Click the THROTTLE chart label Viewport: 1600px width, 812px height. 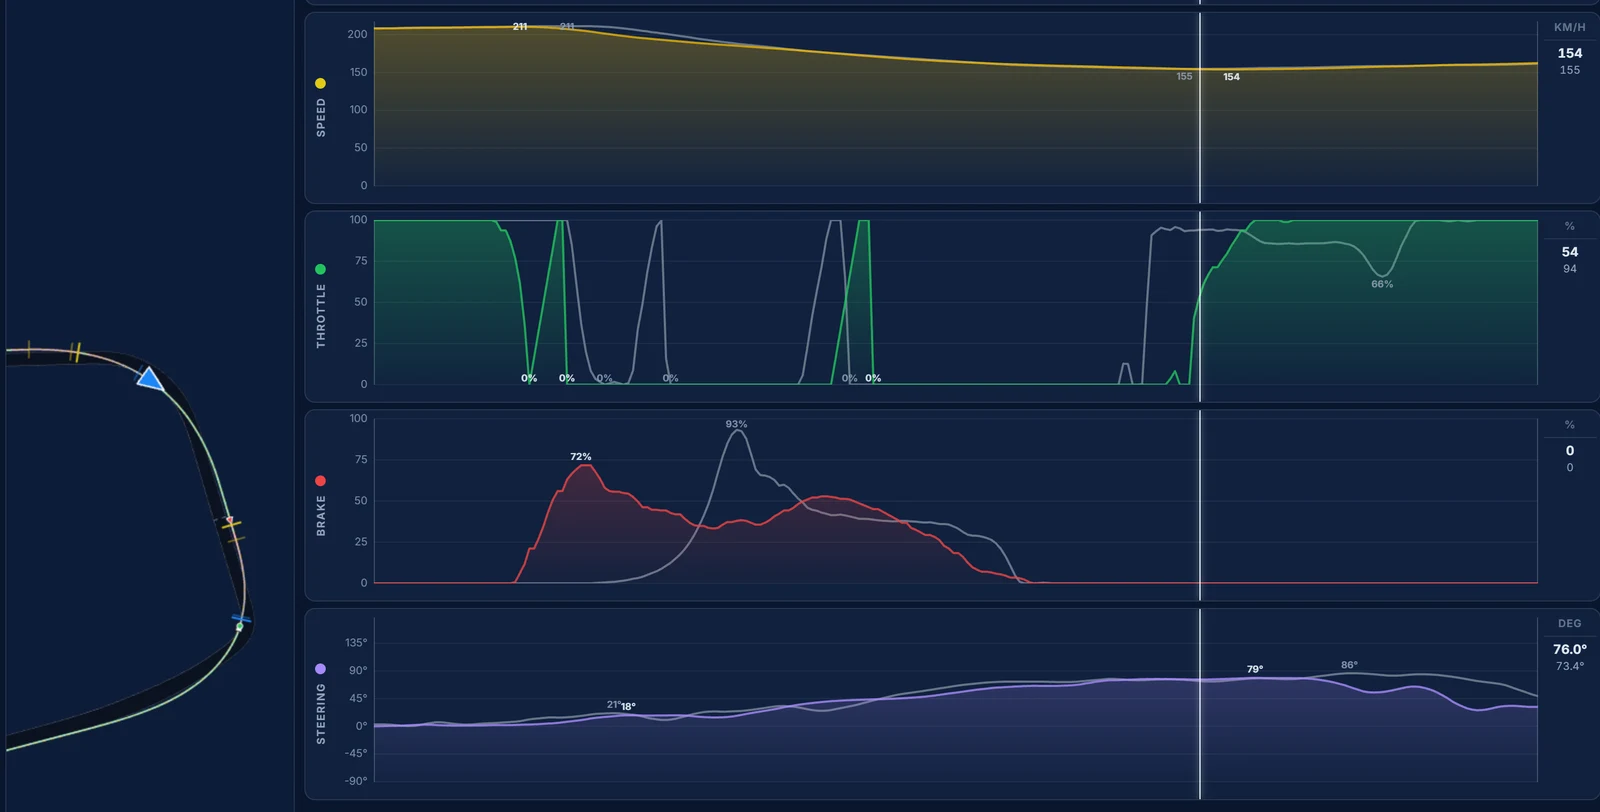tap(321, 315)
